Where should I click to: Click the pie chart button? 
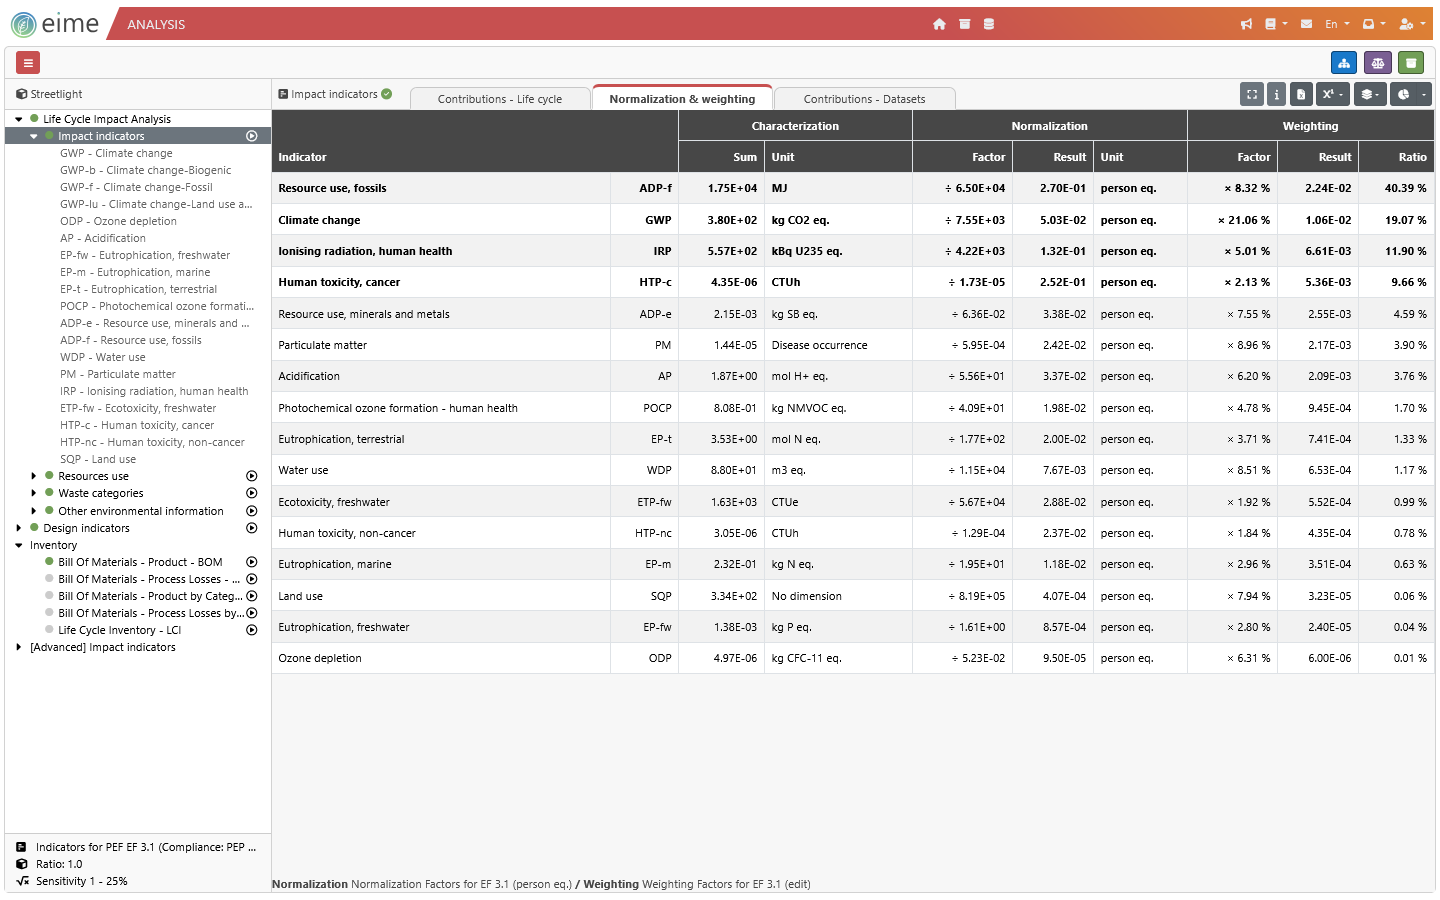1403,94
